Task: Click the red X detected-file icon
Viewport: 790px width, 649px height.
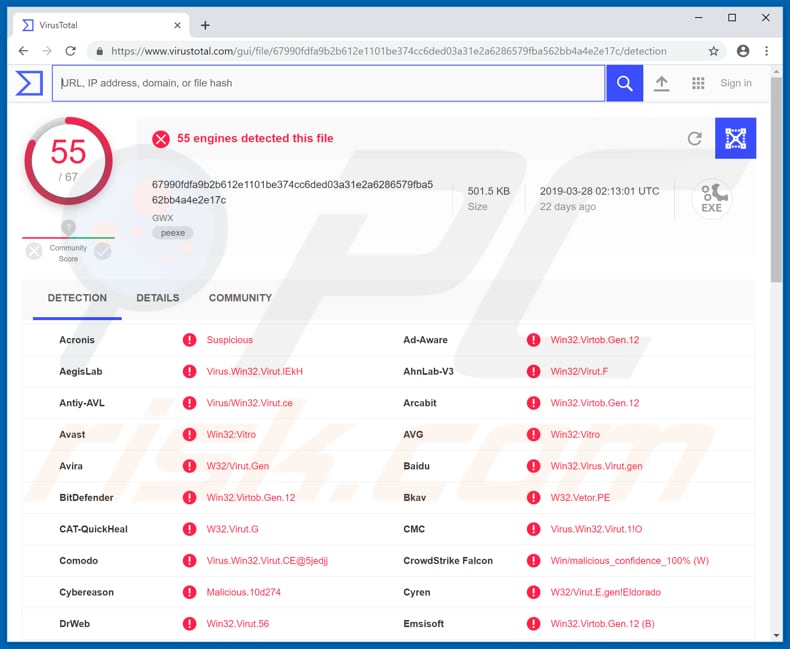Action: 161,139
